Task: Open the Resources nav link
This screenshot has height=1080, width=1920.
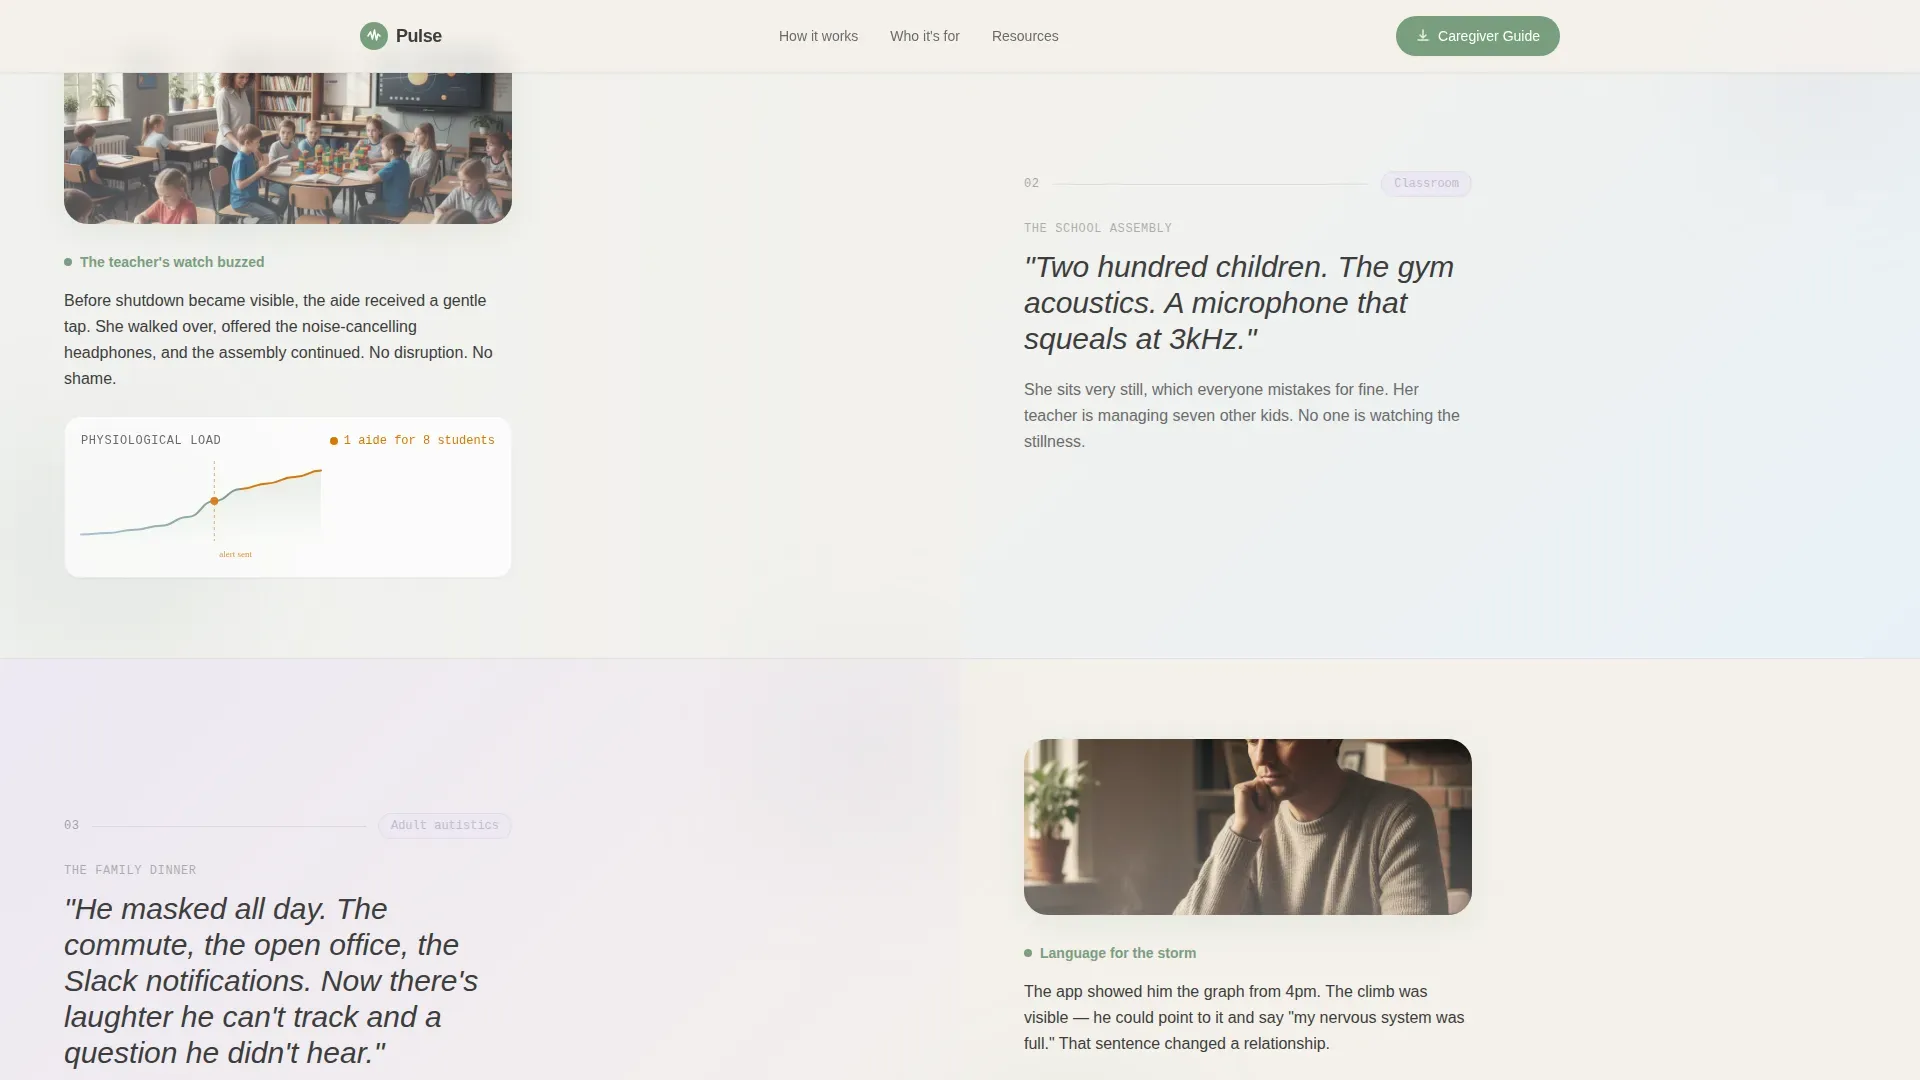Action: click(x=1025, y=36)
